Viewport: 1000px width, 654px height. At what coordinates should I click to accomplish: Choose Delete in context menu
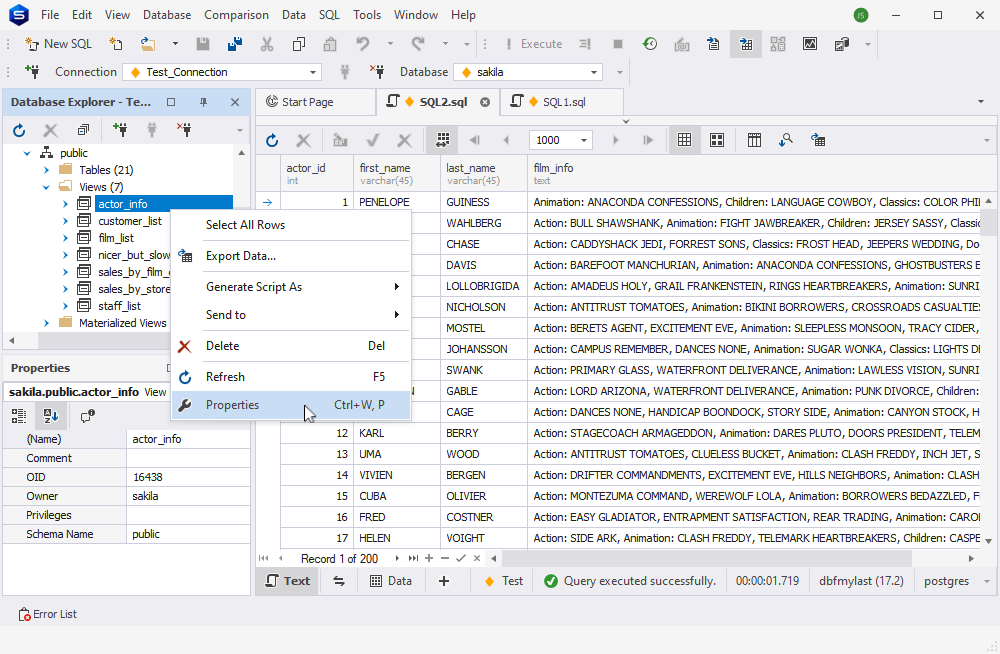(x=291, y=346)
